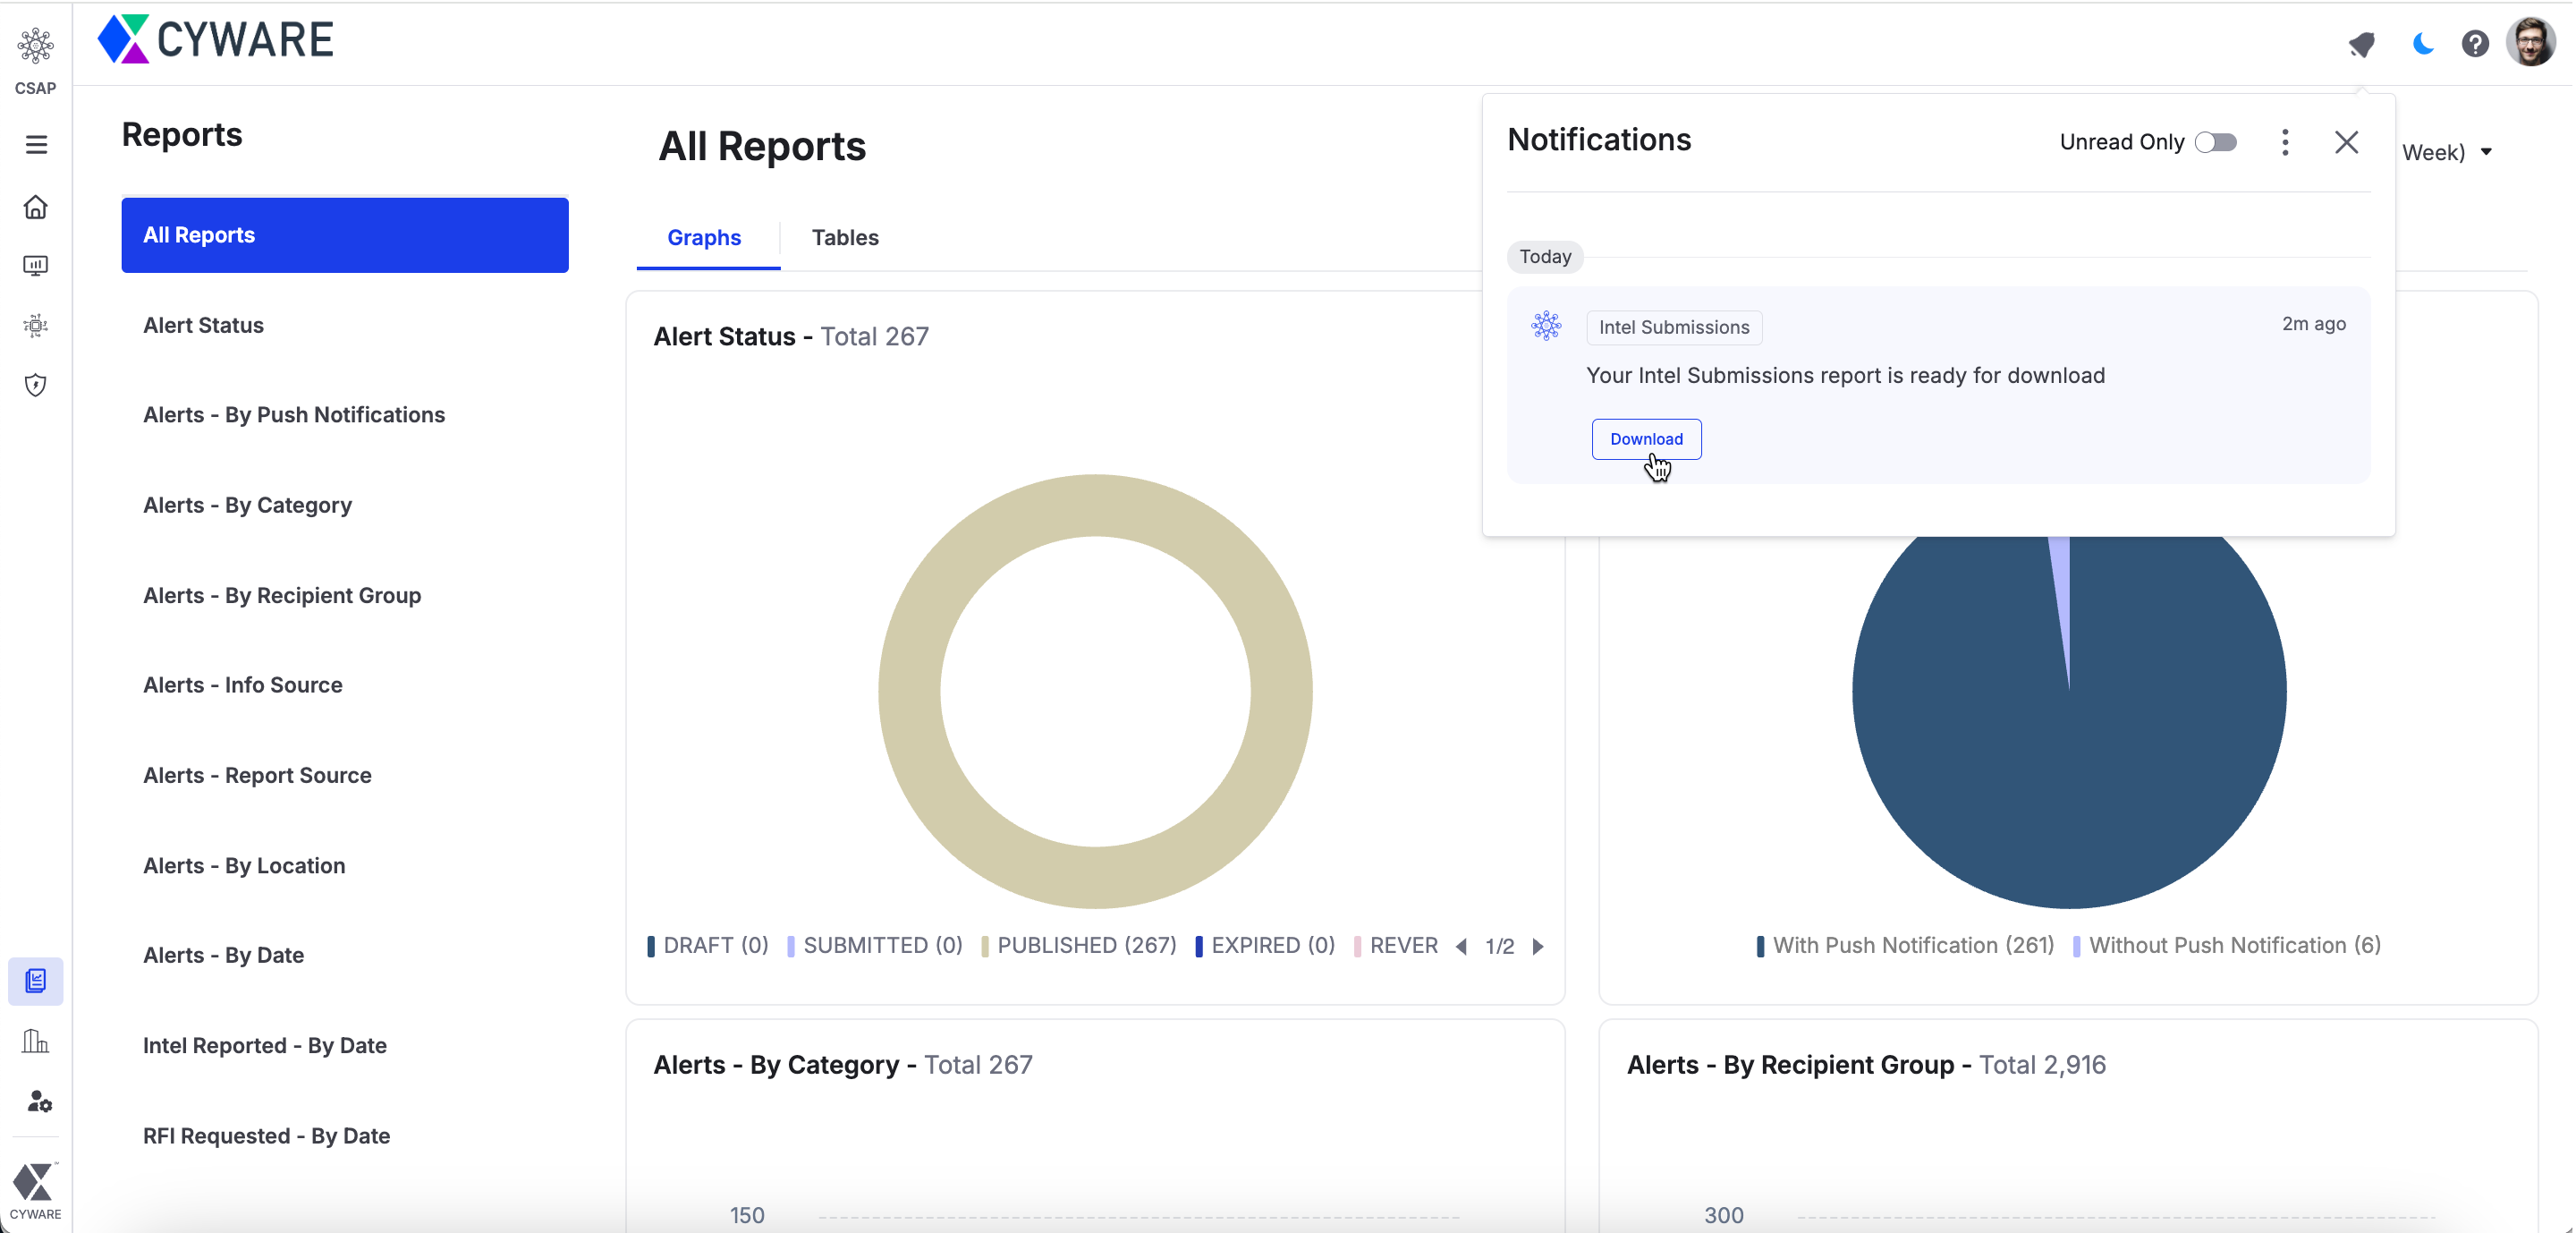The width and height of the screenshot is (2576, 1233).
Task: Click the Cyware logo in header
Action: tap(216, 40)
